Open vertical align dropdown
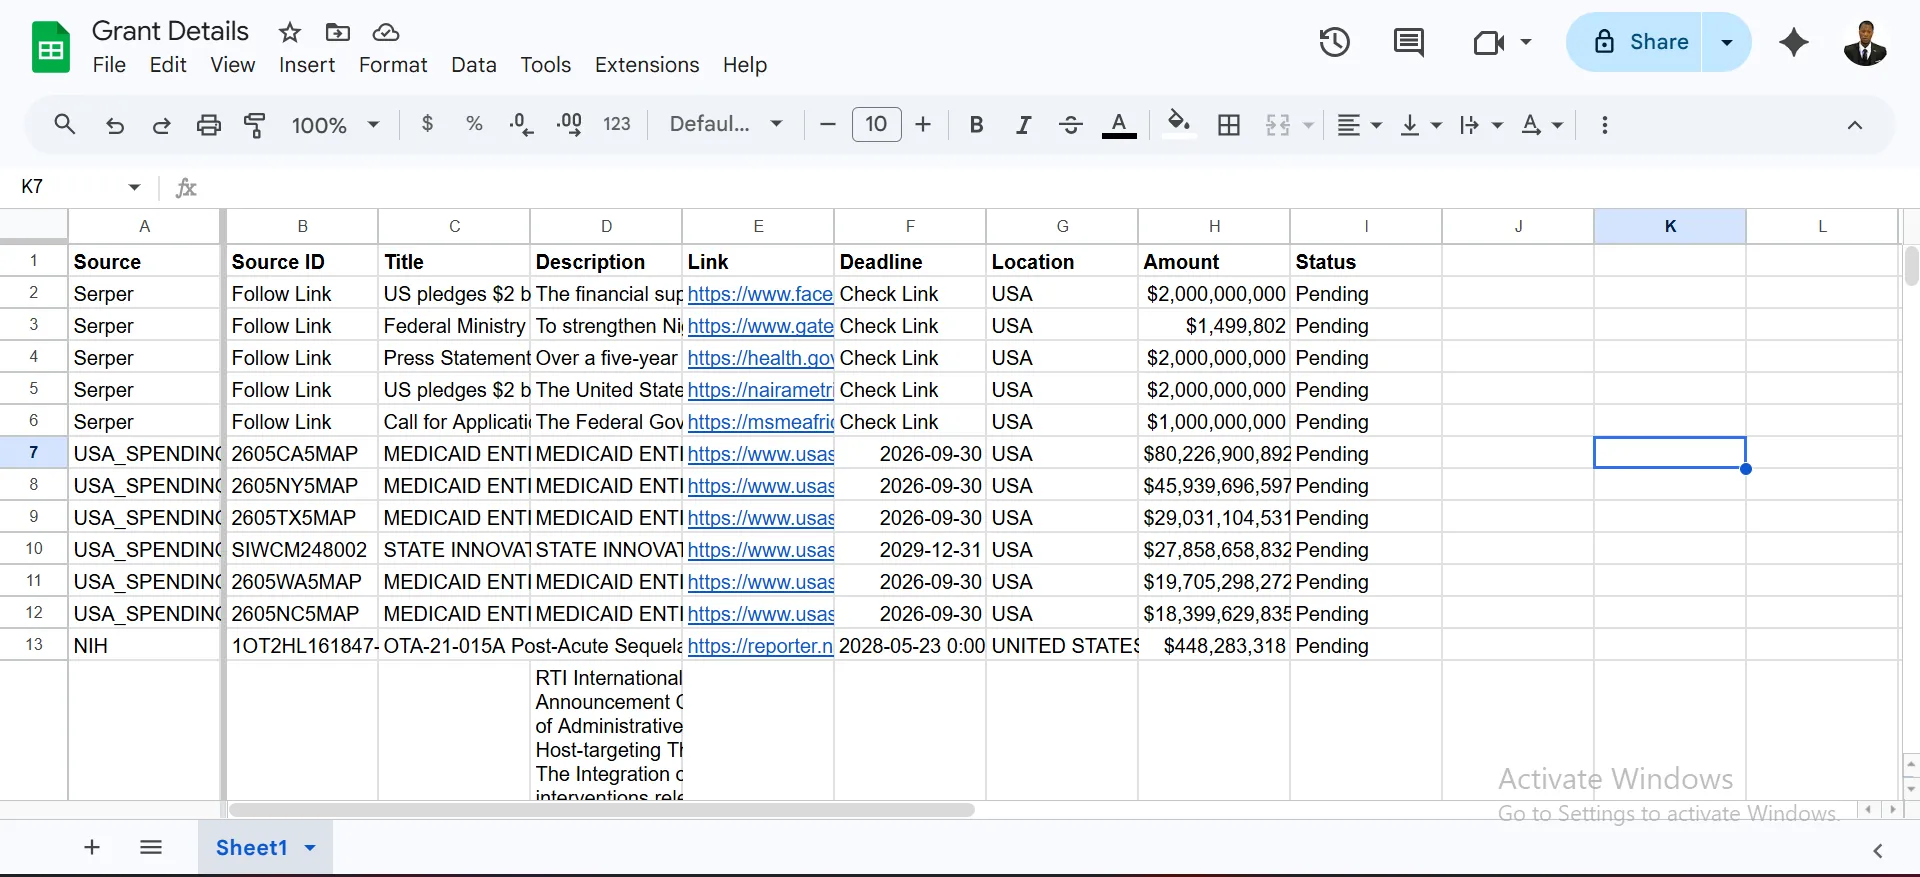The height and width of the screenshot is (877, 1920). [1420, 125]
